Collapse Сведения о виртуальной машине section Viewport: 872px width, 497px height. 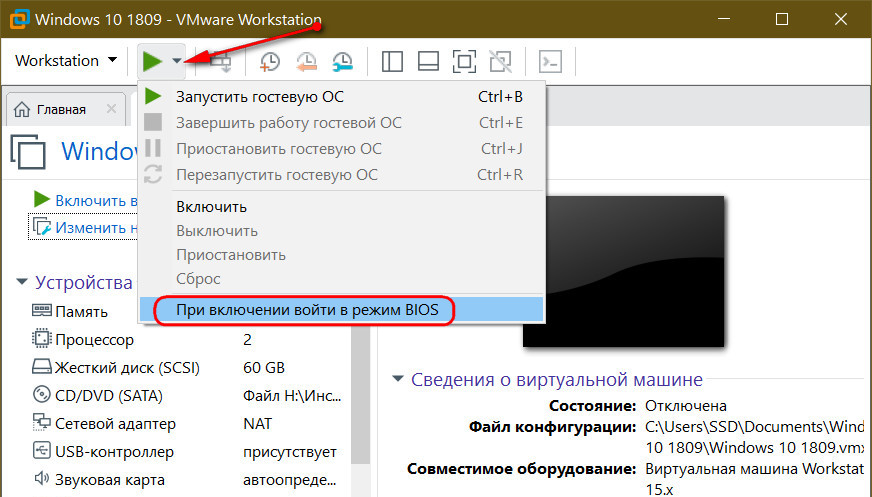coord(398,379)
